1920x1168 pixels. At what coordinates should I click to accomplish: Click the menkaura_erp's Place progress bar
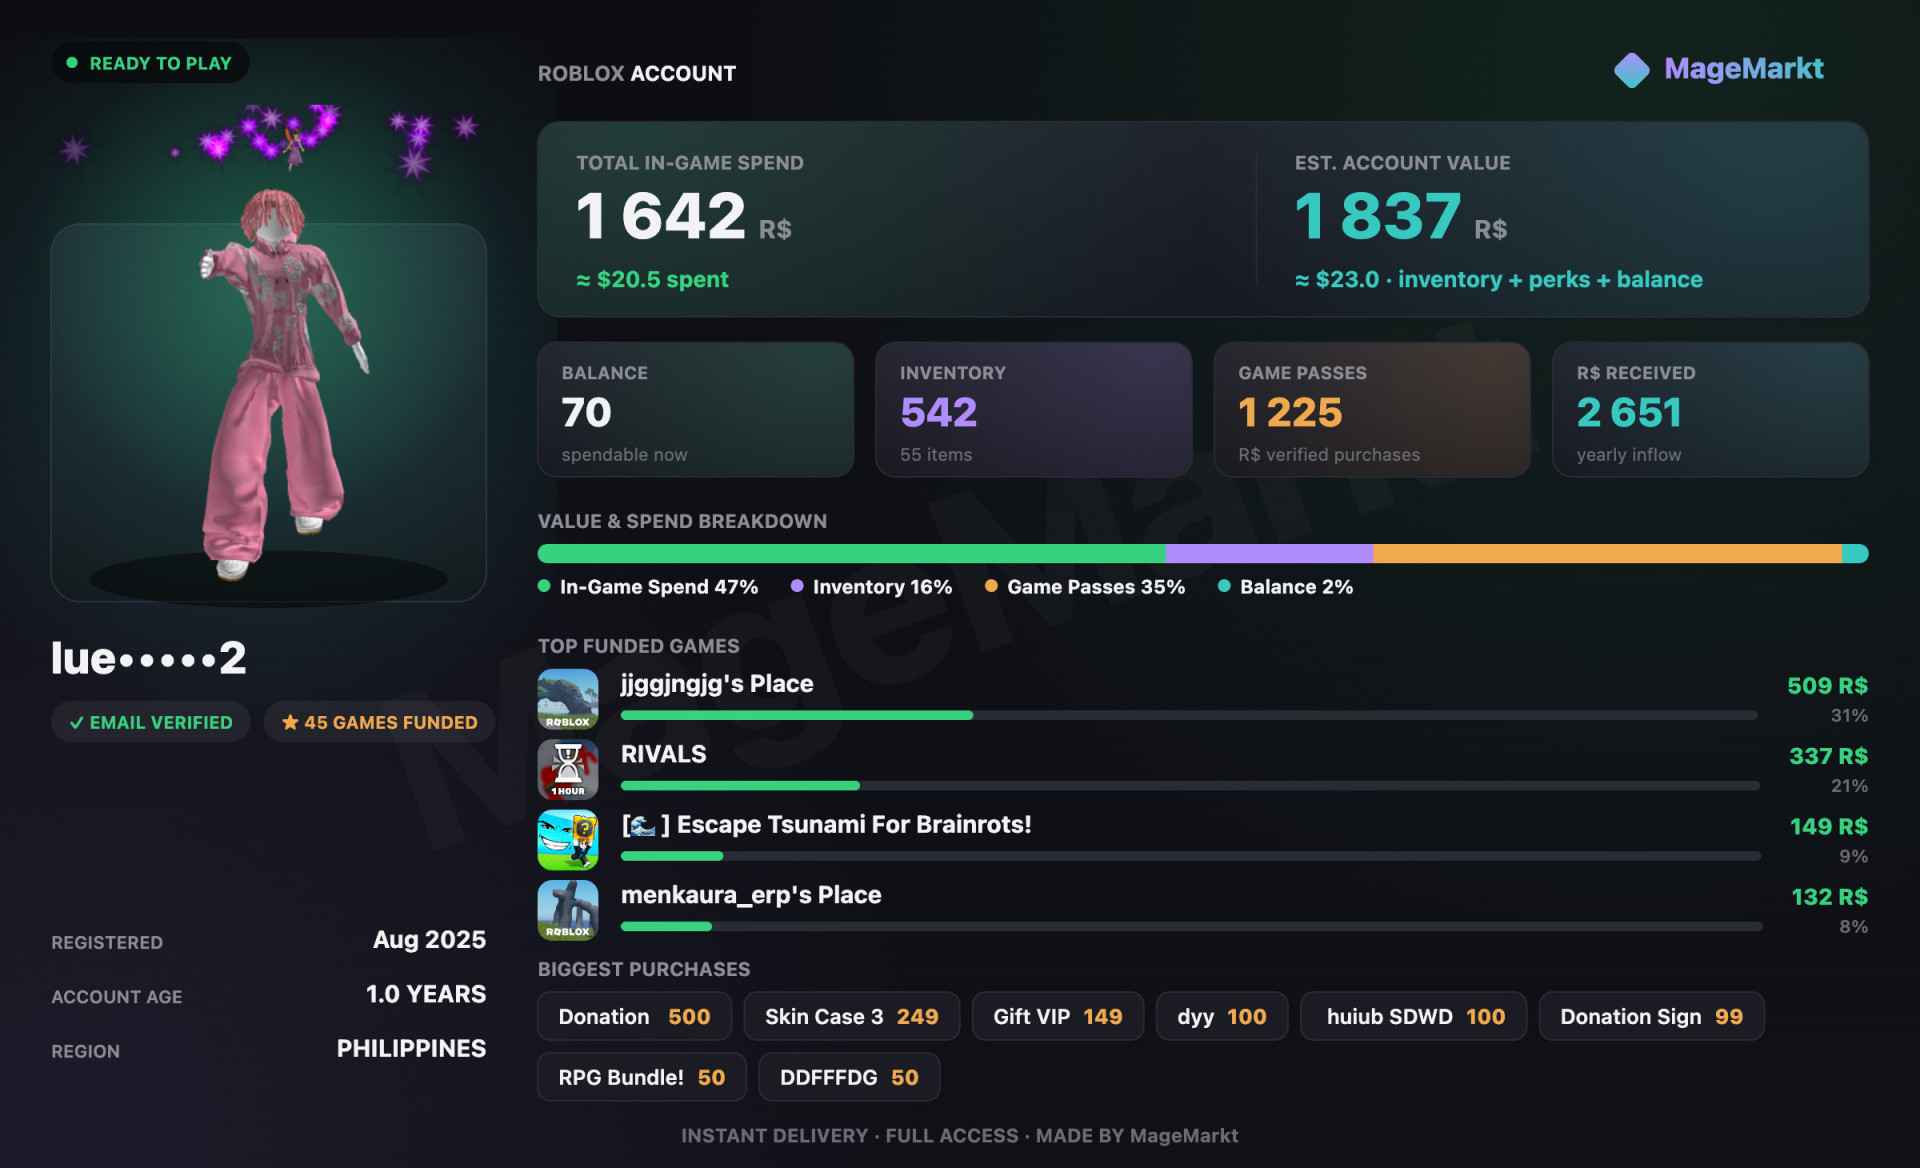click(1192, 926)
